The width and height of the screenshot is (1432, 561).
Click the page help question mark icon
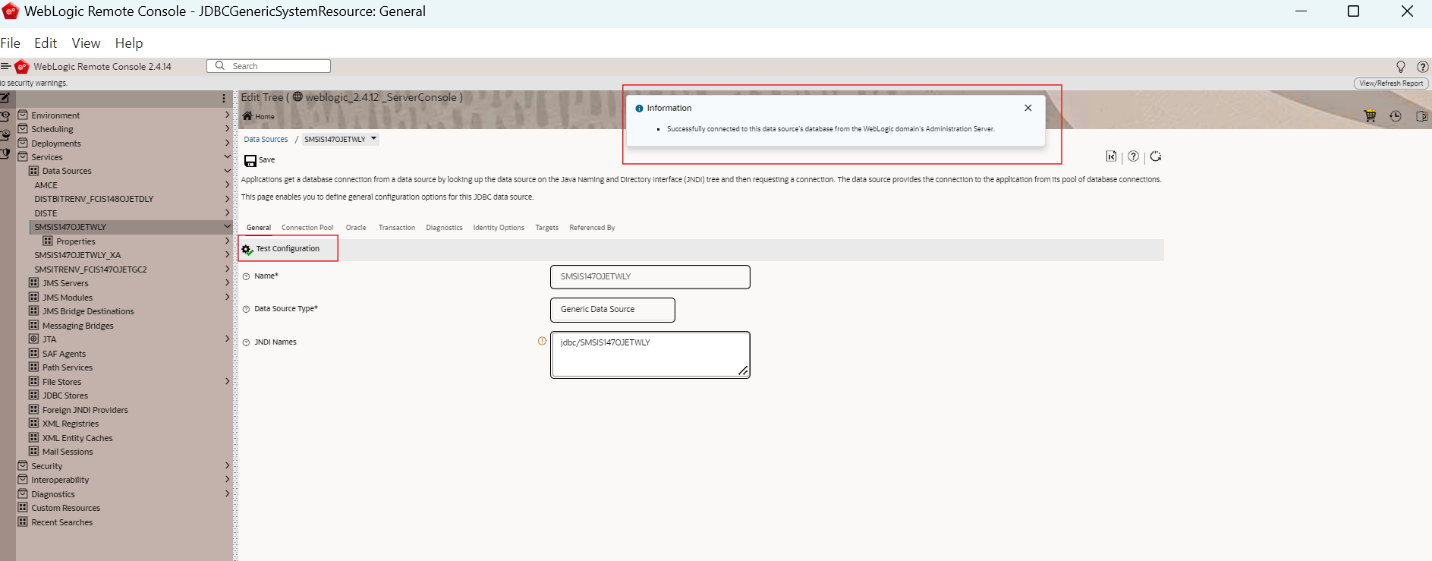coord(1133,156)
